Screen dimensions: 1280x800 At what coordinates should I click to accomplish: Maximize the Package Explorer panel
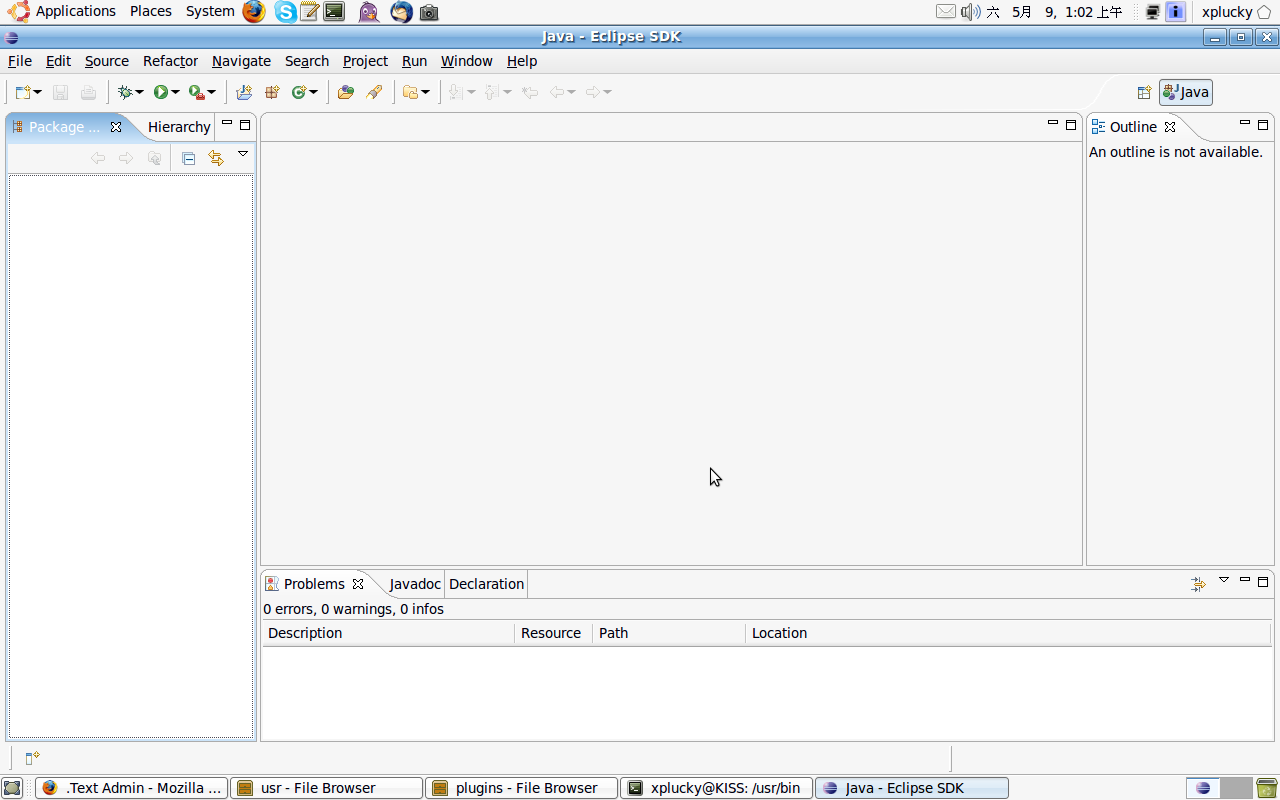[245, 125]
